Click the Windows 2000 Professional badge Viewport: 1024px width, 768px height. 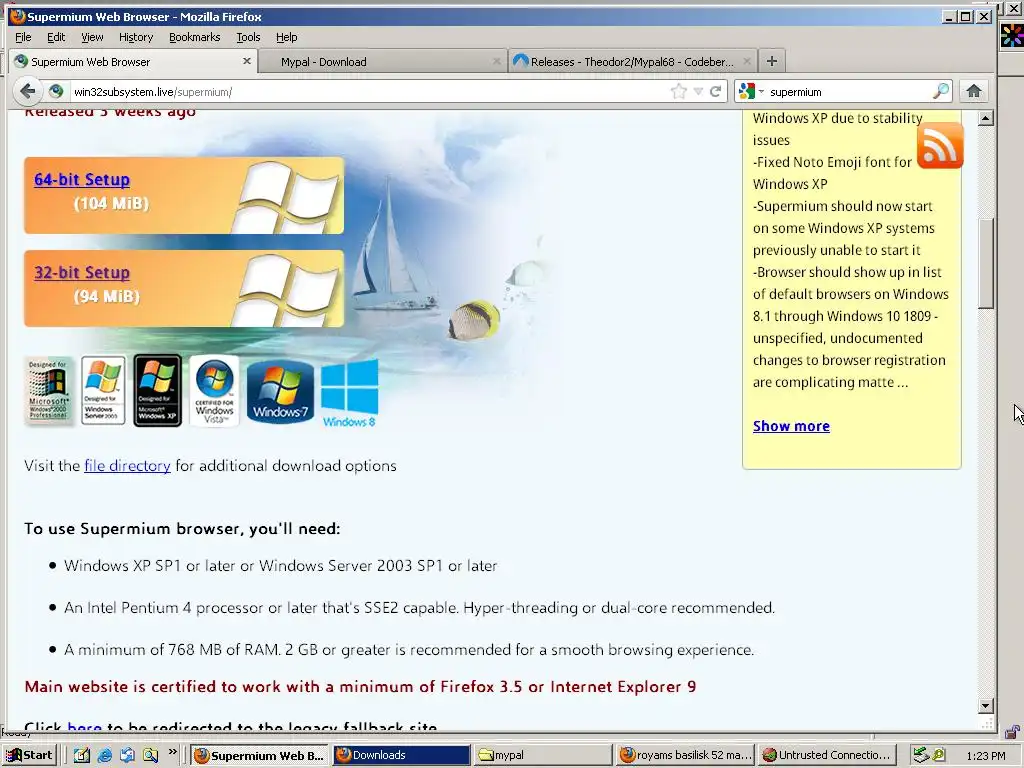point(48,391)
